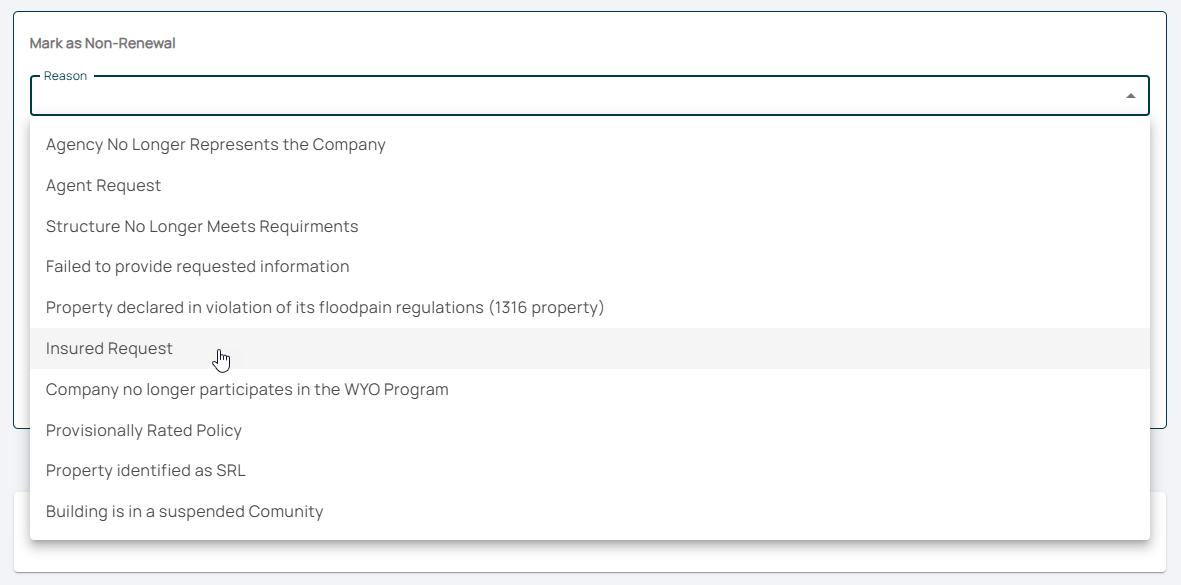Screen dimensions: 1181x585
Task: Choose Building is in a suspended Comunity
Action: tap(184, 511)
